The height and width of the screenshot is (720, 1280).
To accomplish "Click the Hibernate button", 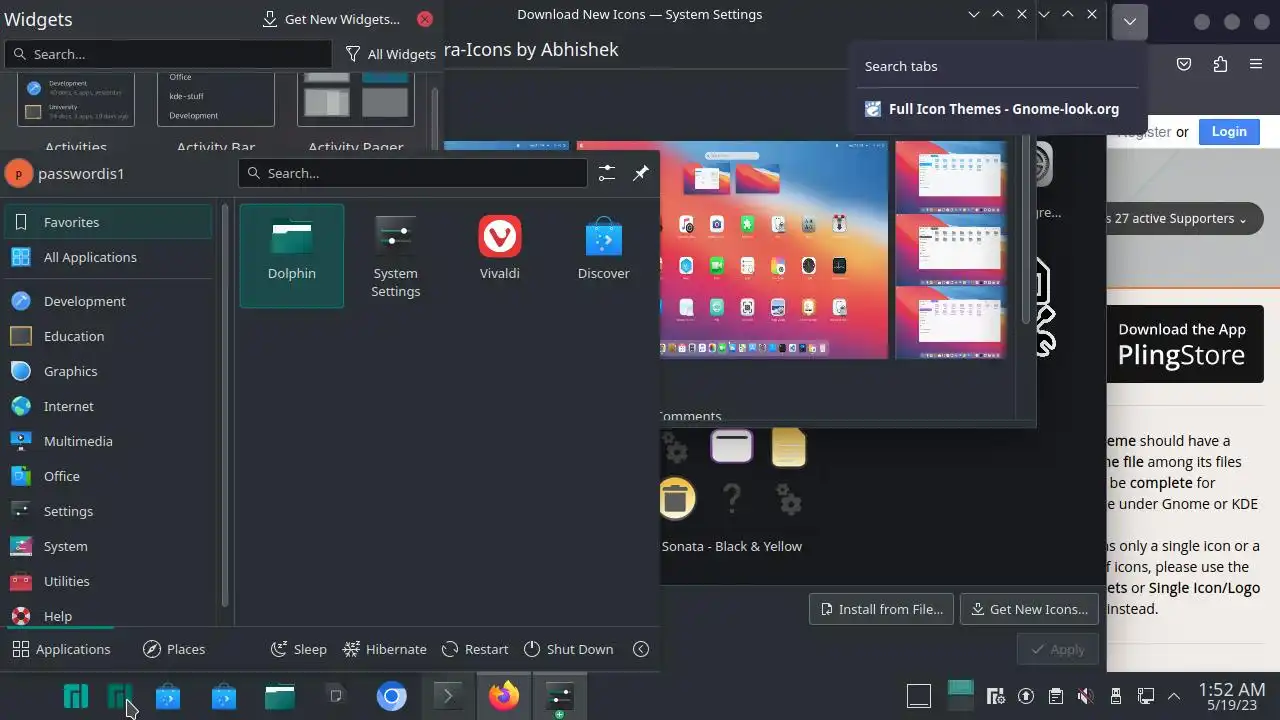I will (385, 649).
